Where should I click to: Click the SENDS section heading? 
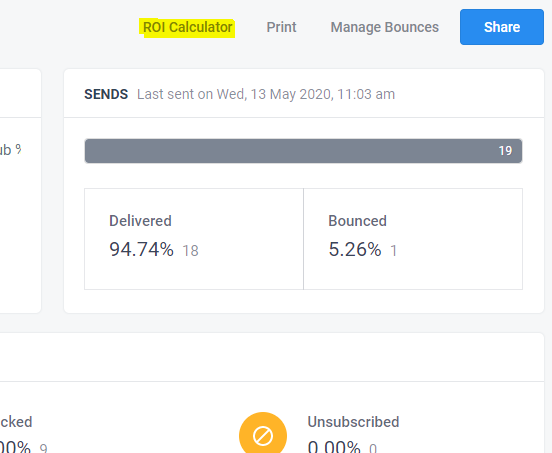(x=106, y=94)
